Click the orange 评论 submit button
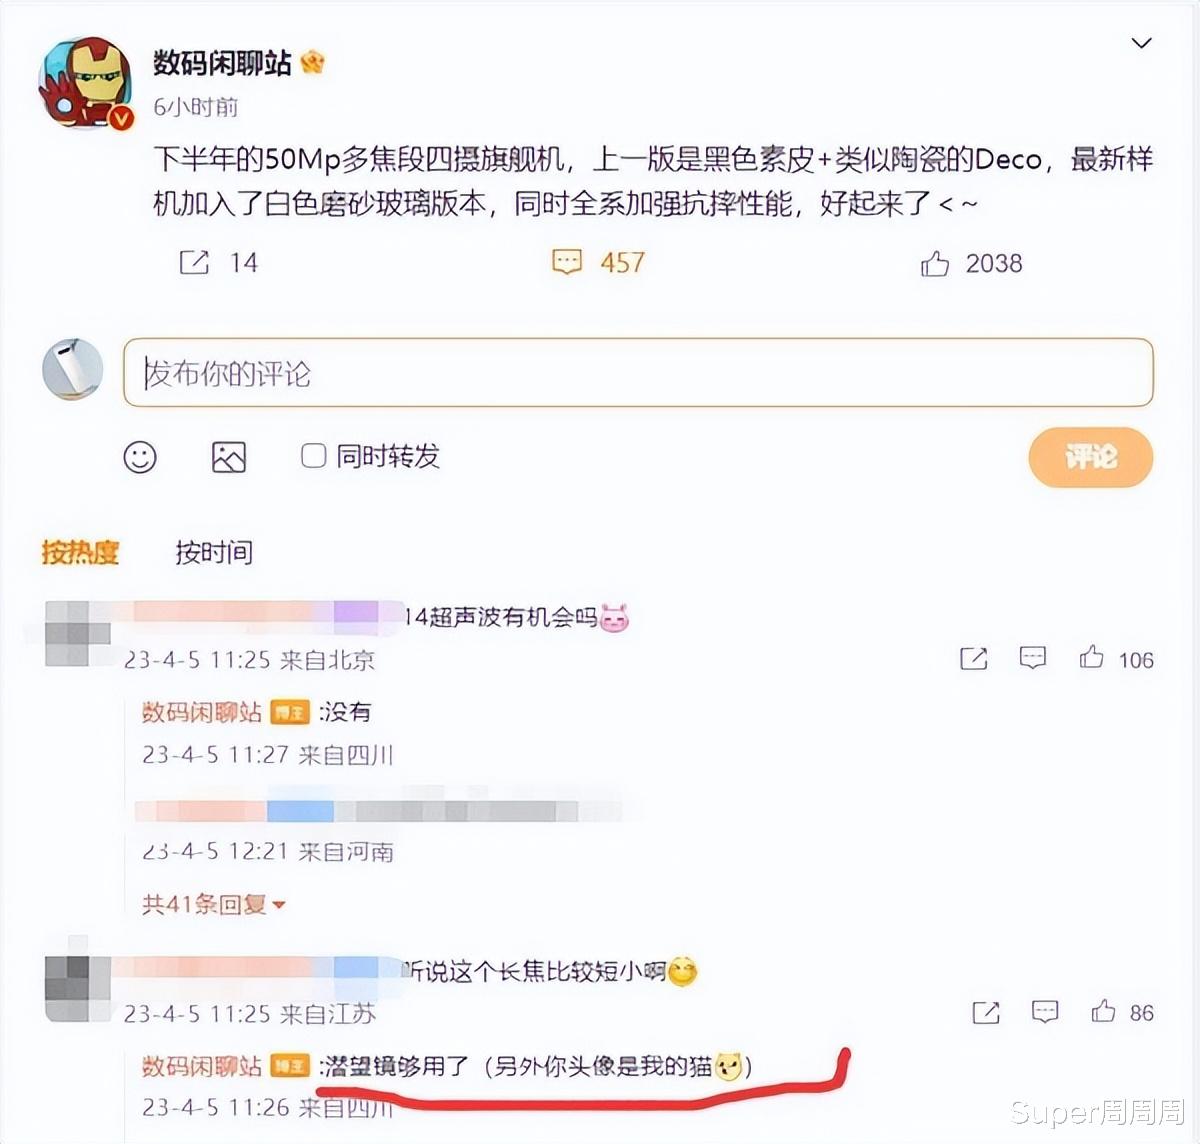The height and width of the screenshot is (1144, 1200). (x=1091, y=458)
